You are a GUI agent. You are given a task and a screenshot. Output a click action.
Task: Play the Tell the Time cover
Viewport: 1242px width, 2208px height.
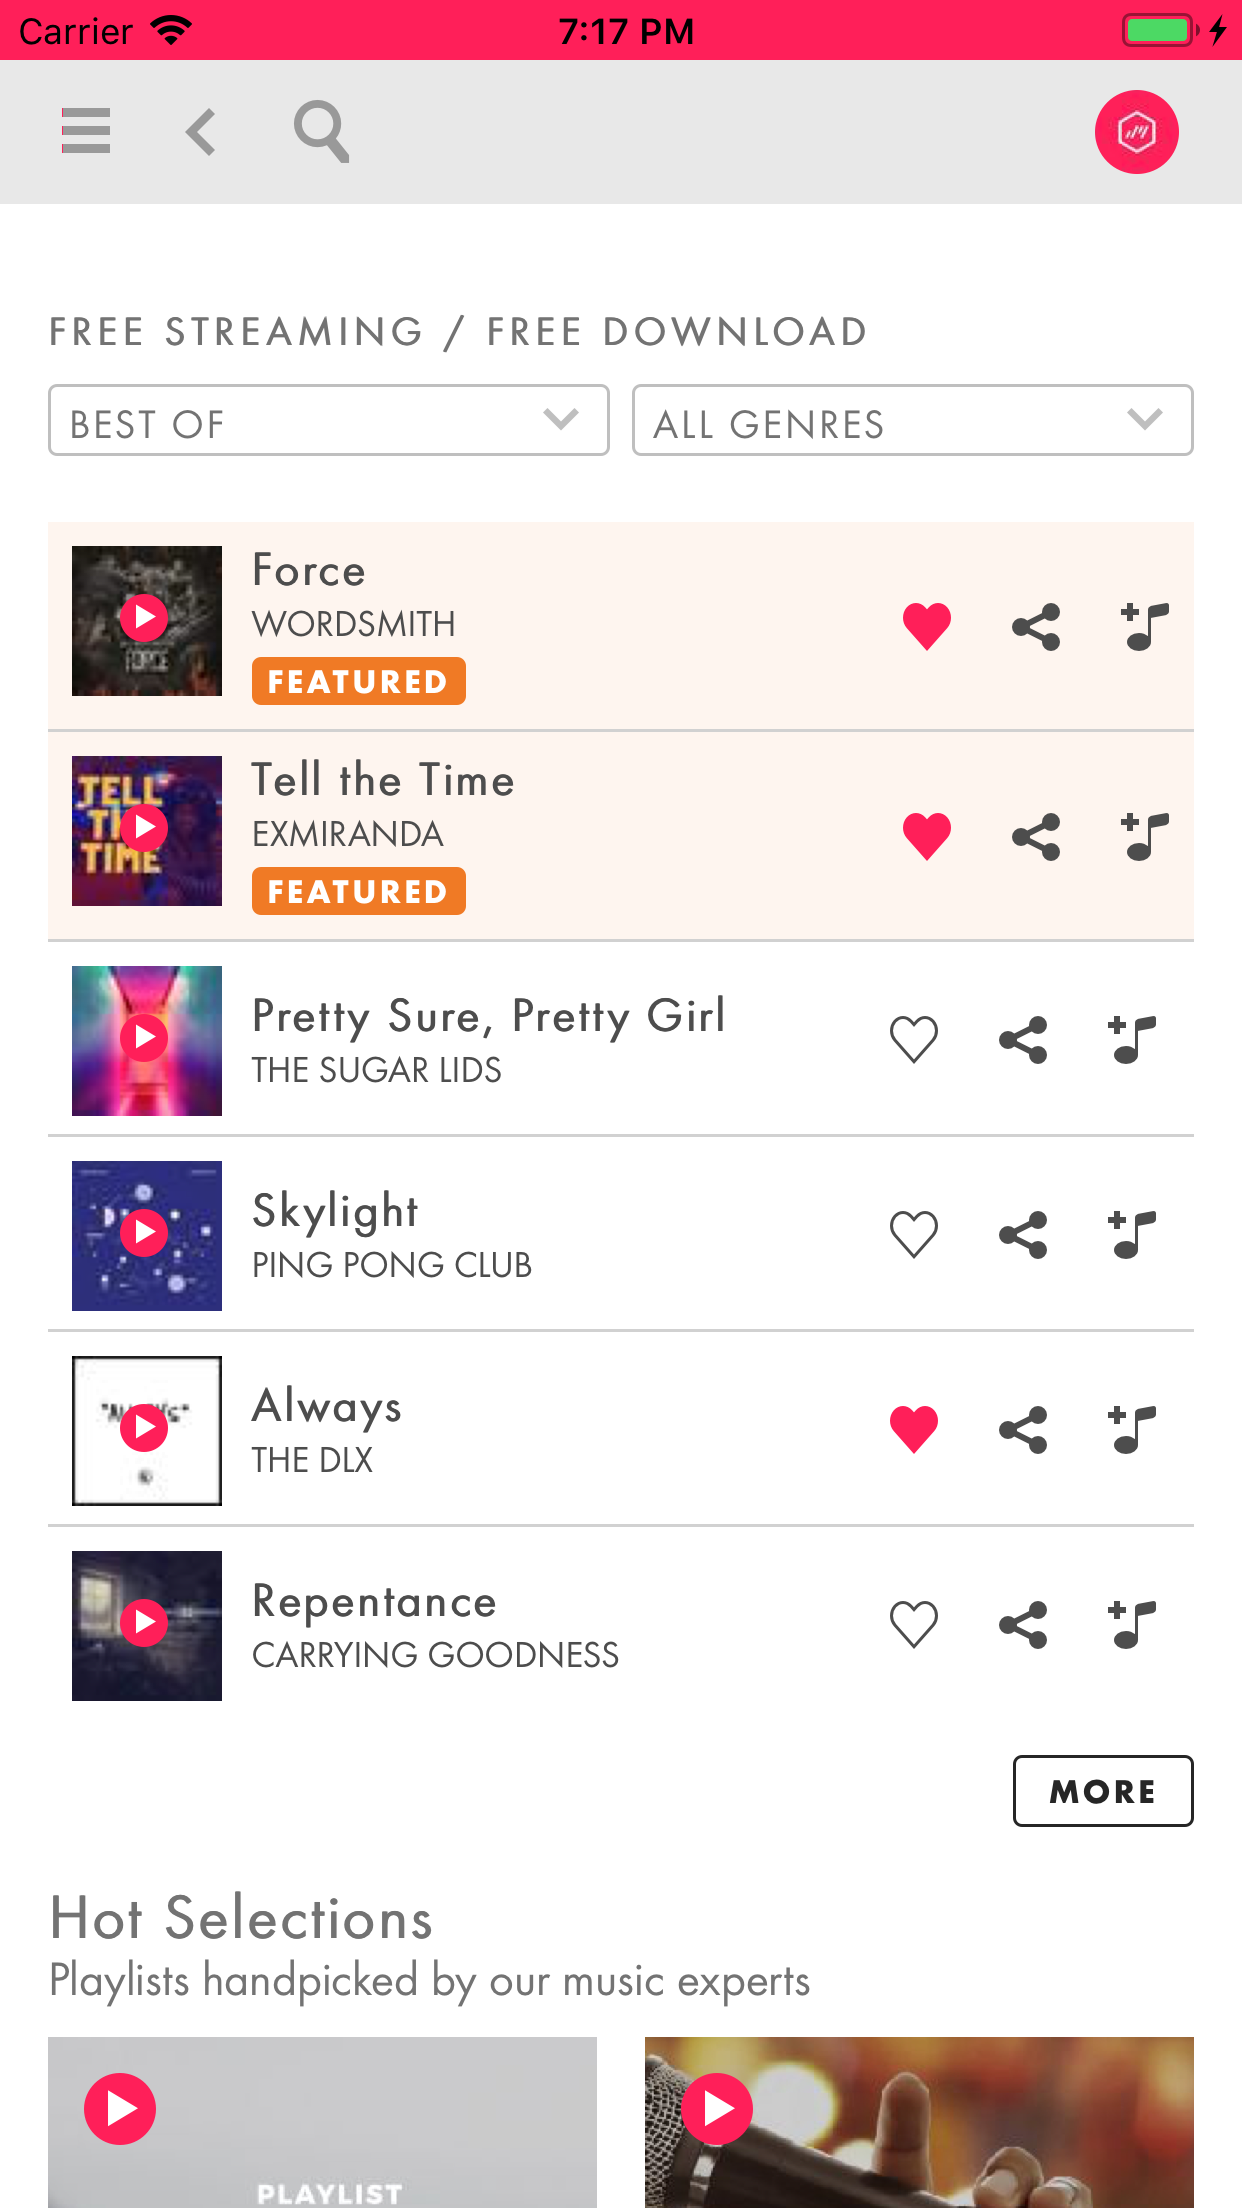pos(145,828)
